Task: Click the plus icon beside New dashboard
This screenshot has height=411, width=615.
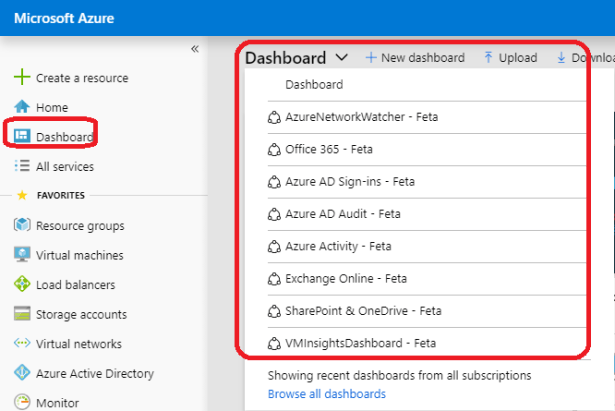Action: 371,58
